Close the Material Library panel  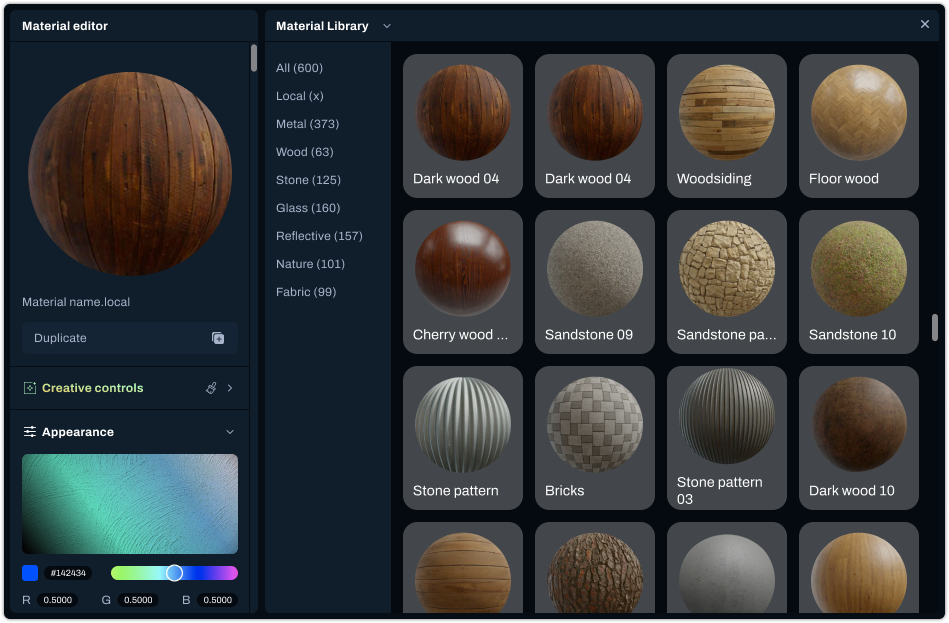[924, 24]
